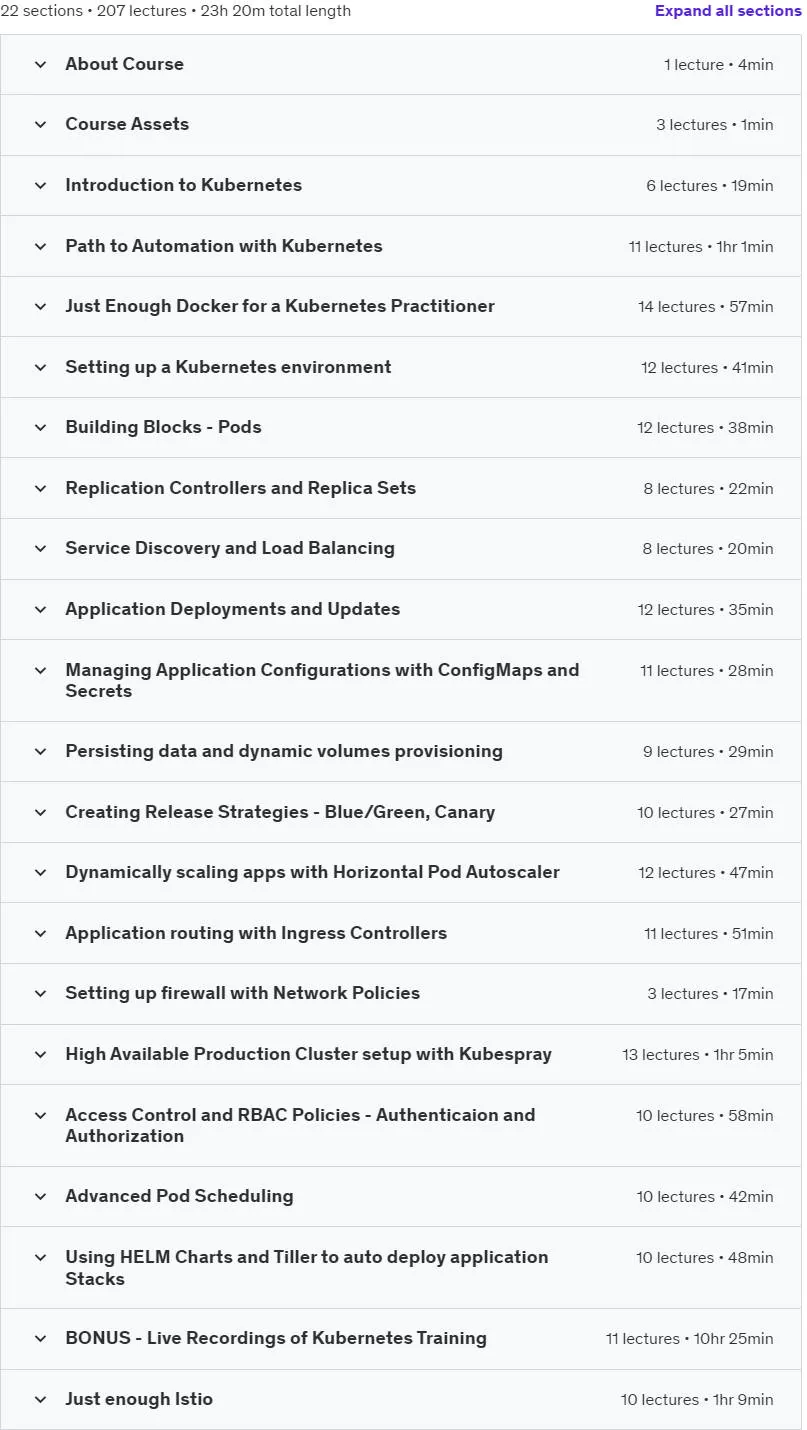Open chevron beside Replication Controllers and Replica Sets
This screenshot has height=1430, width=807.
tap(41, 489)
